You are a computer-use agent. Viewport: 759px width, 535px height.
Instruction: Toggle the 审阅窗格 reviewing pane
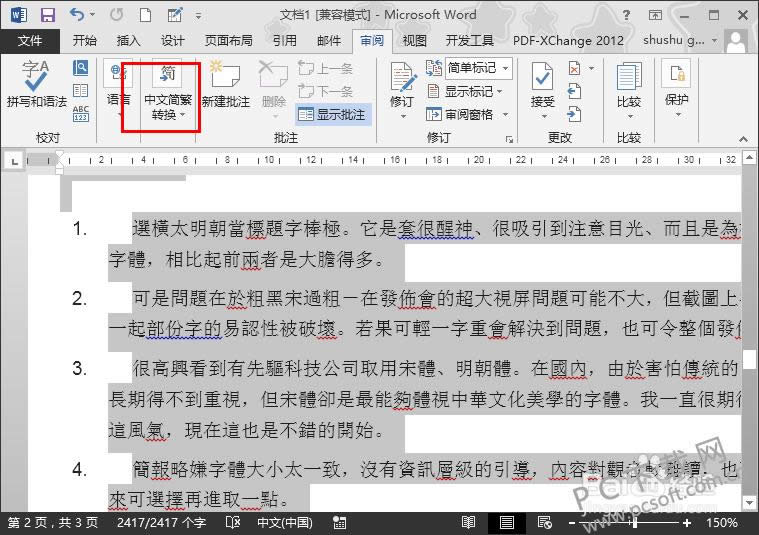coord(460,115)
